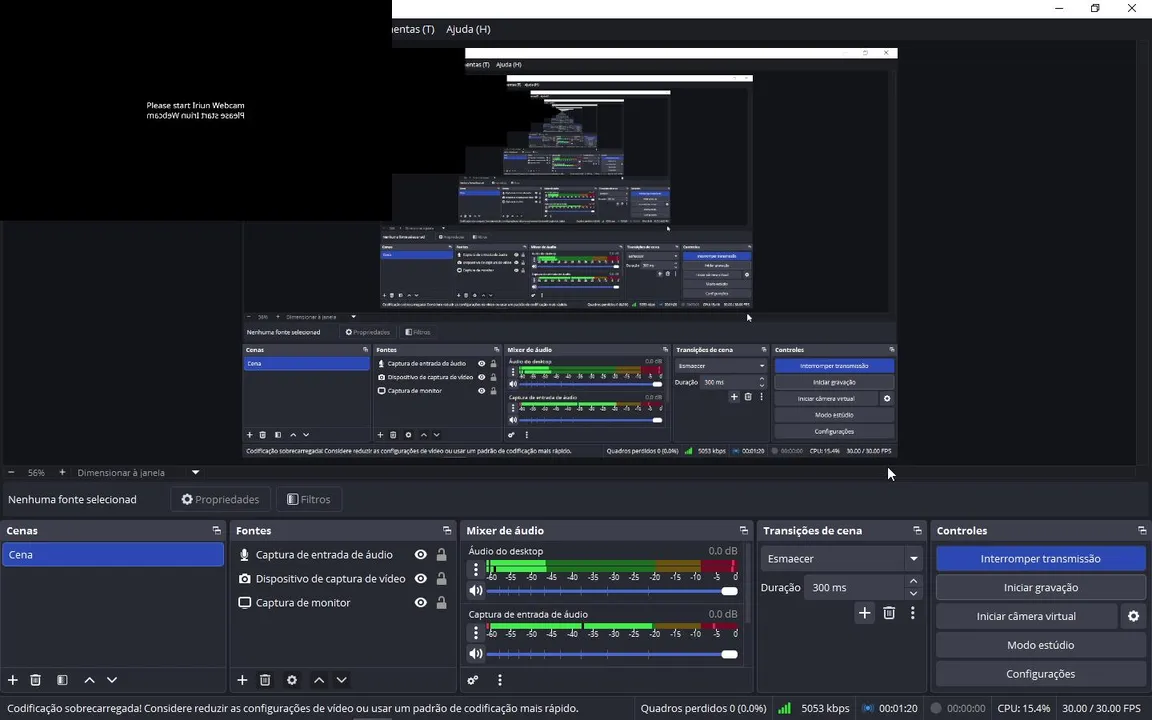Viewport: 1152px width, 720px height.
Task: Mute Captura de entrada de áudio speaker icon
Action: (x=475, y=654)
